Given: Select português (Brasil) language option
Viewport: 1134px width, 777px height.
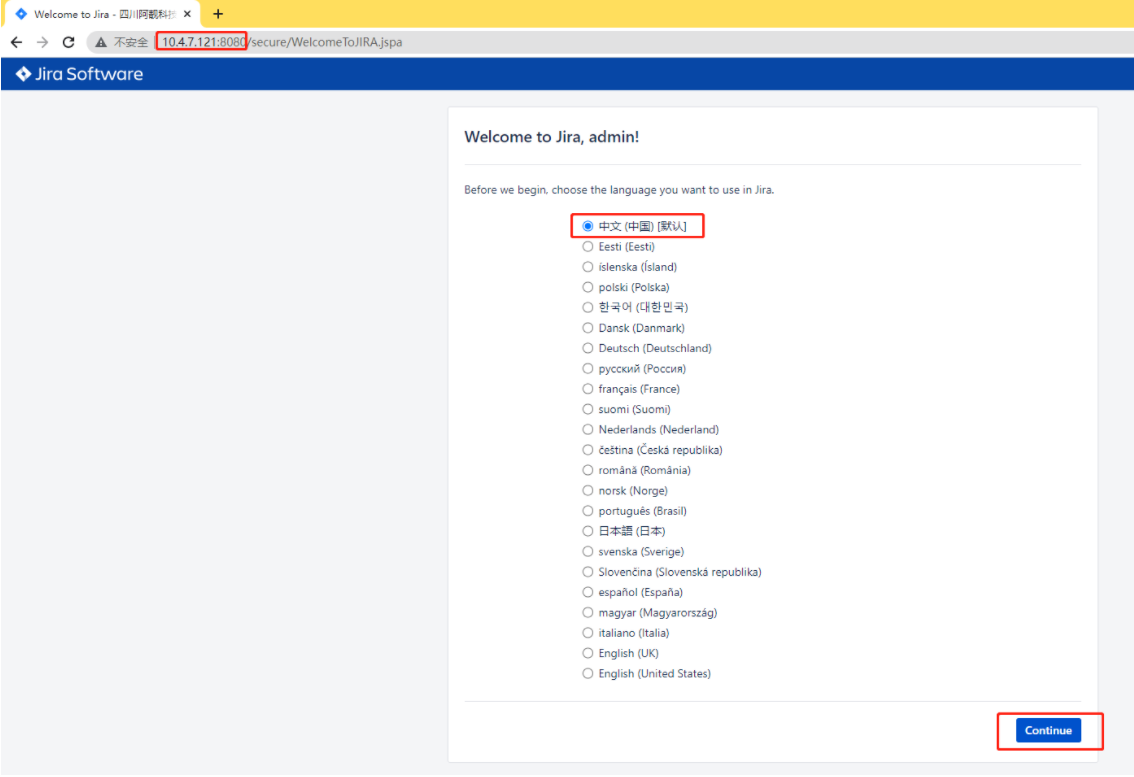Looking at the screenshot, I should [588, 511].
